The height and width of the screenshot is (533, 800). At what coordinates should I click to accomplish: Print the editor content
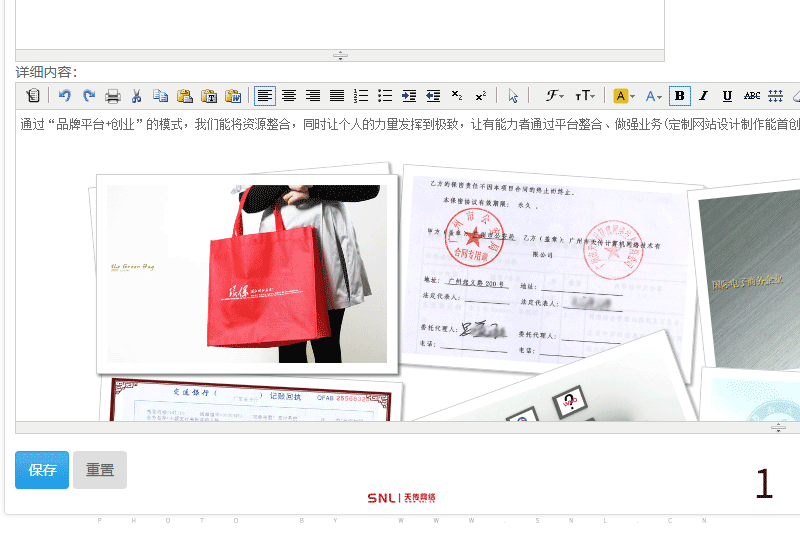click(113, 96)
